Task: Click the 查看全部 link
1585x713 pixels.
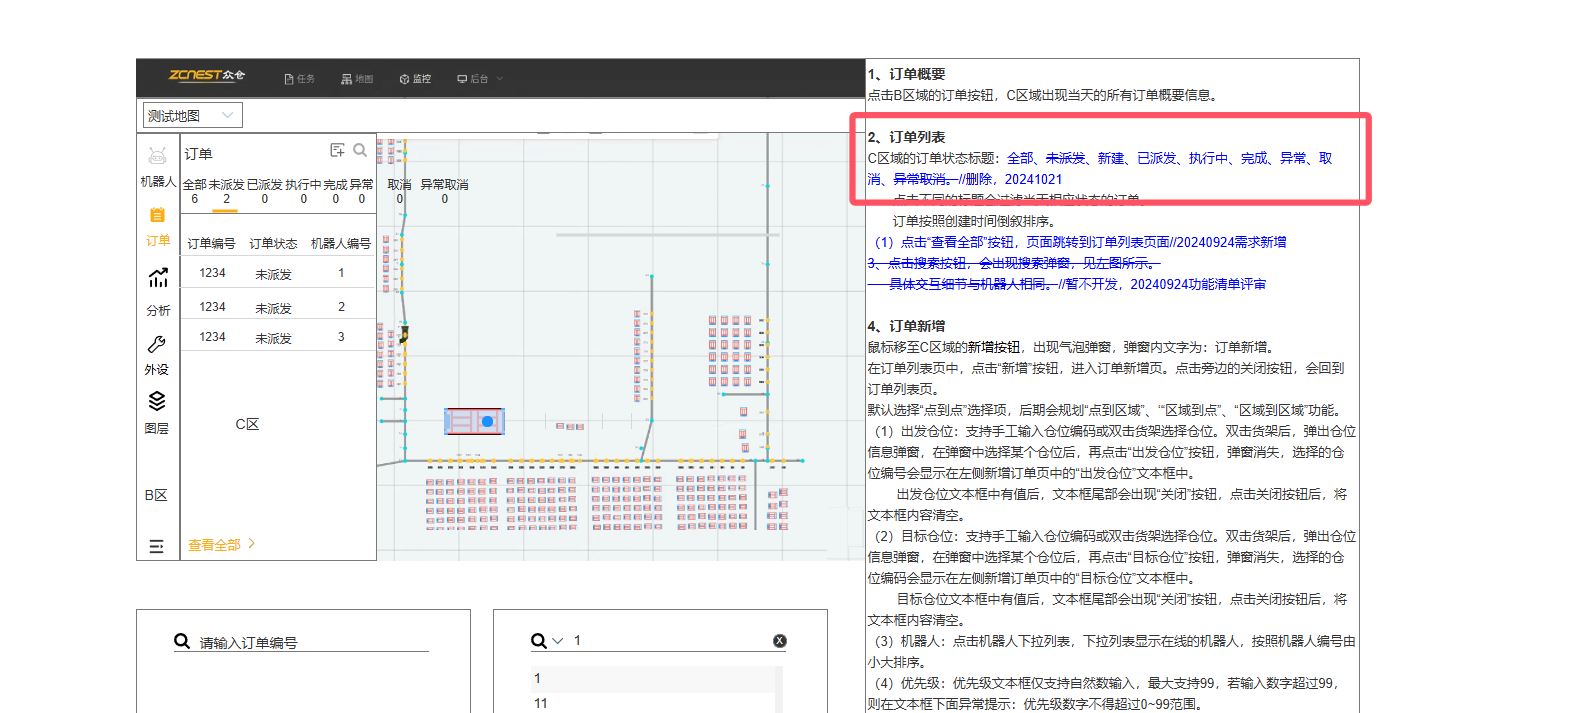Action: tap(214, 545)
